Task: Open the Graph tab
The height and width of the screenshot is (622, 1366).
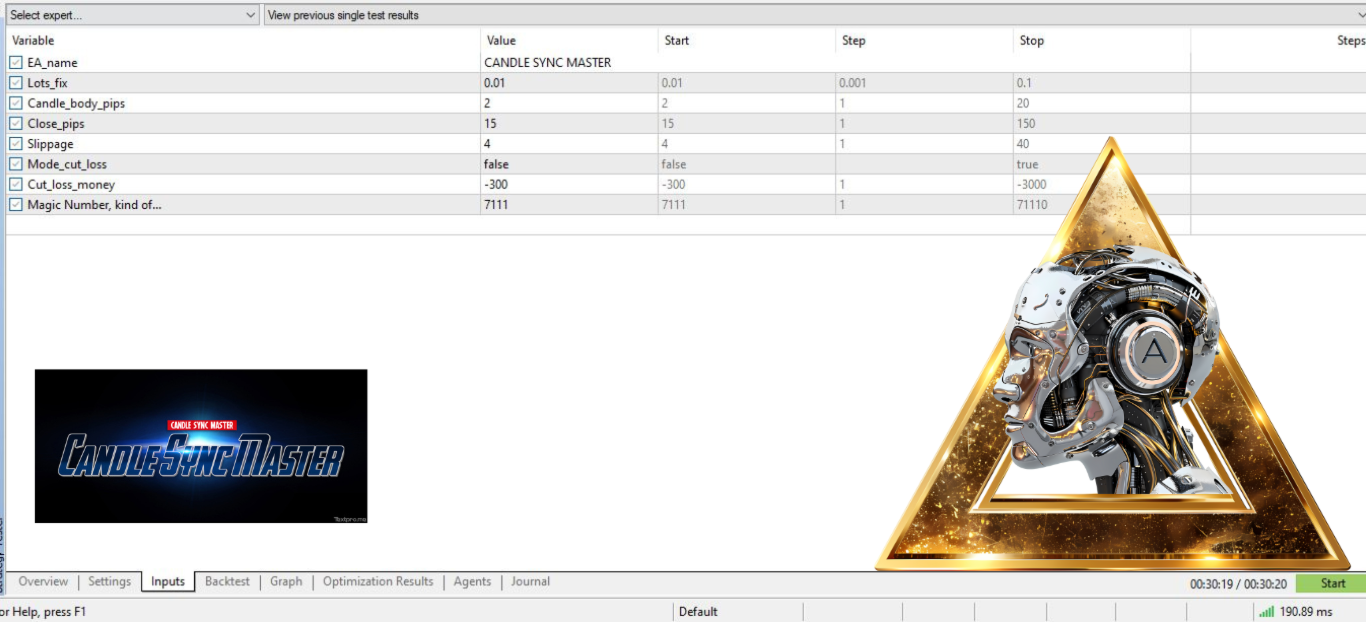Action: (286, 582)
